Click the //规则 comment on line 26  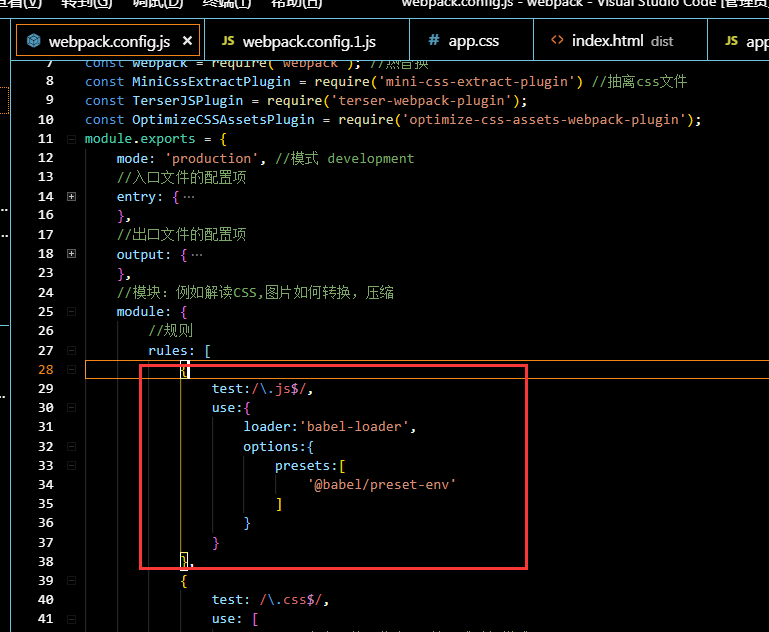(x=171, y=330)
